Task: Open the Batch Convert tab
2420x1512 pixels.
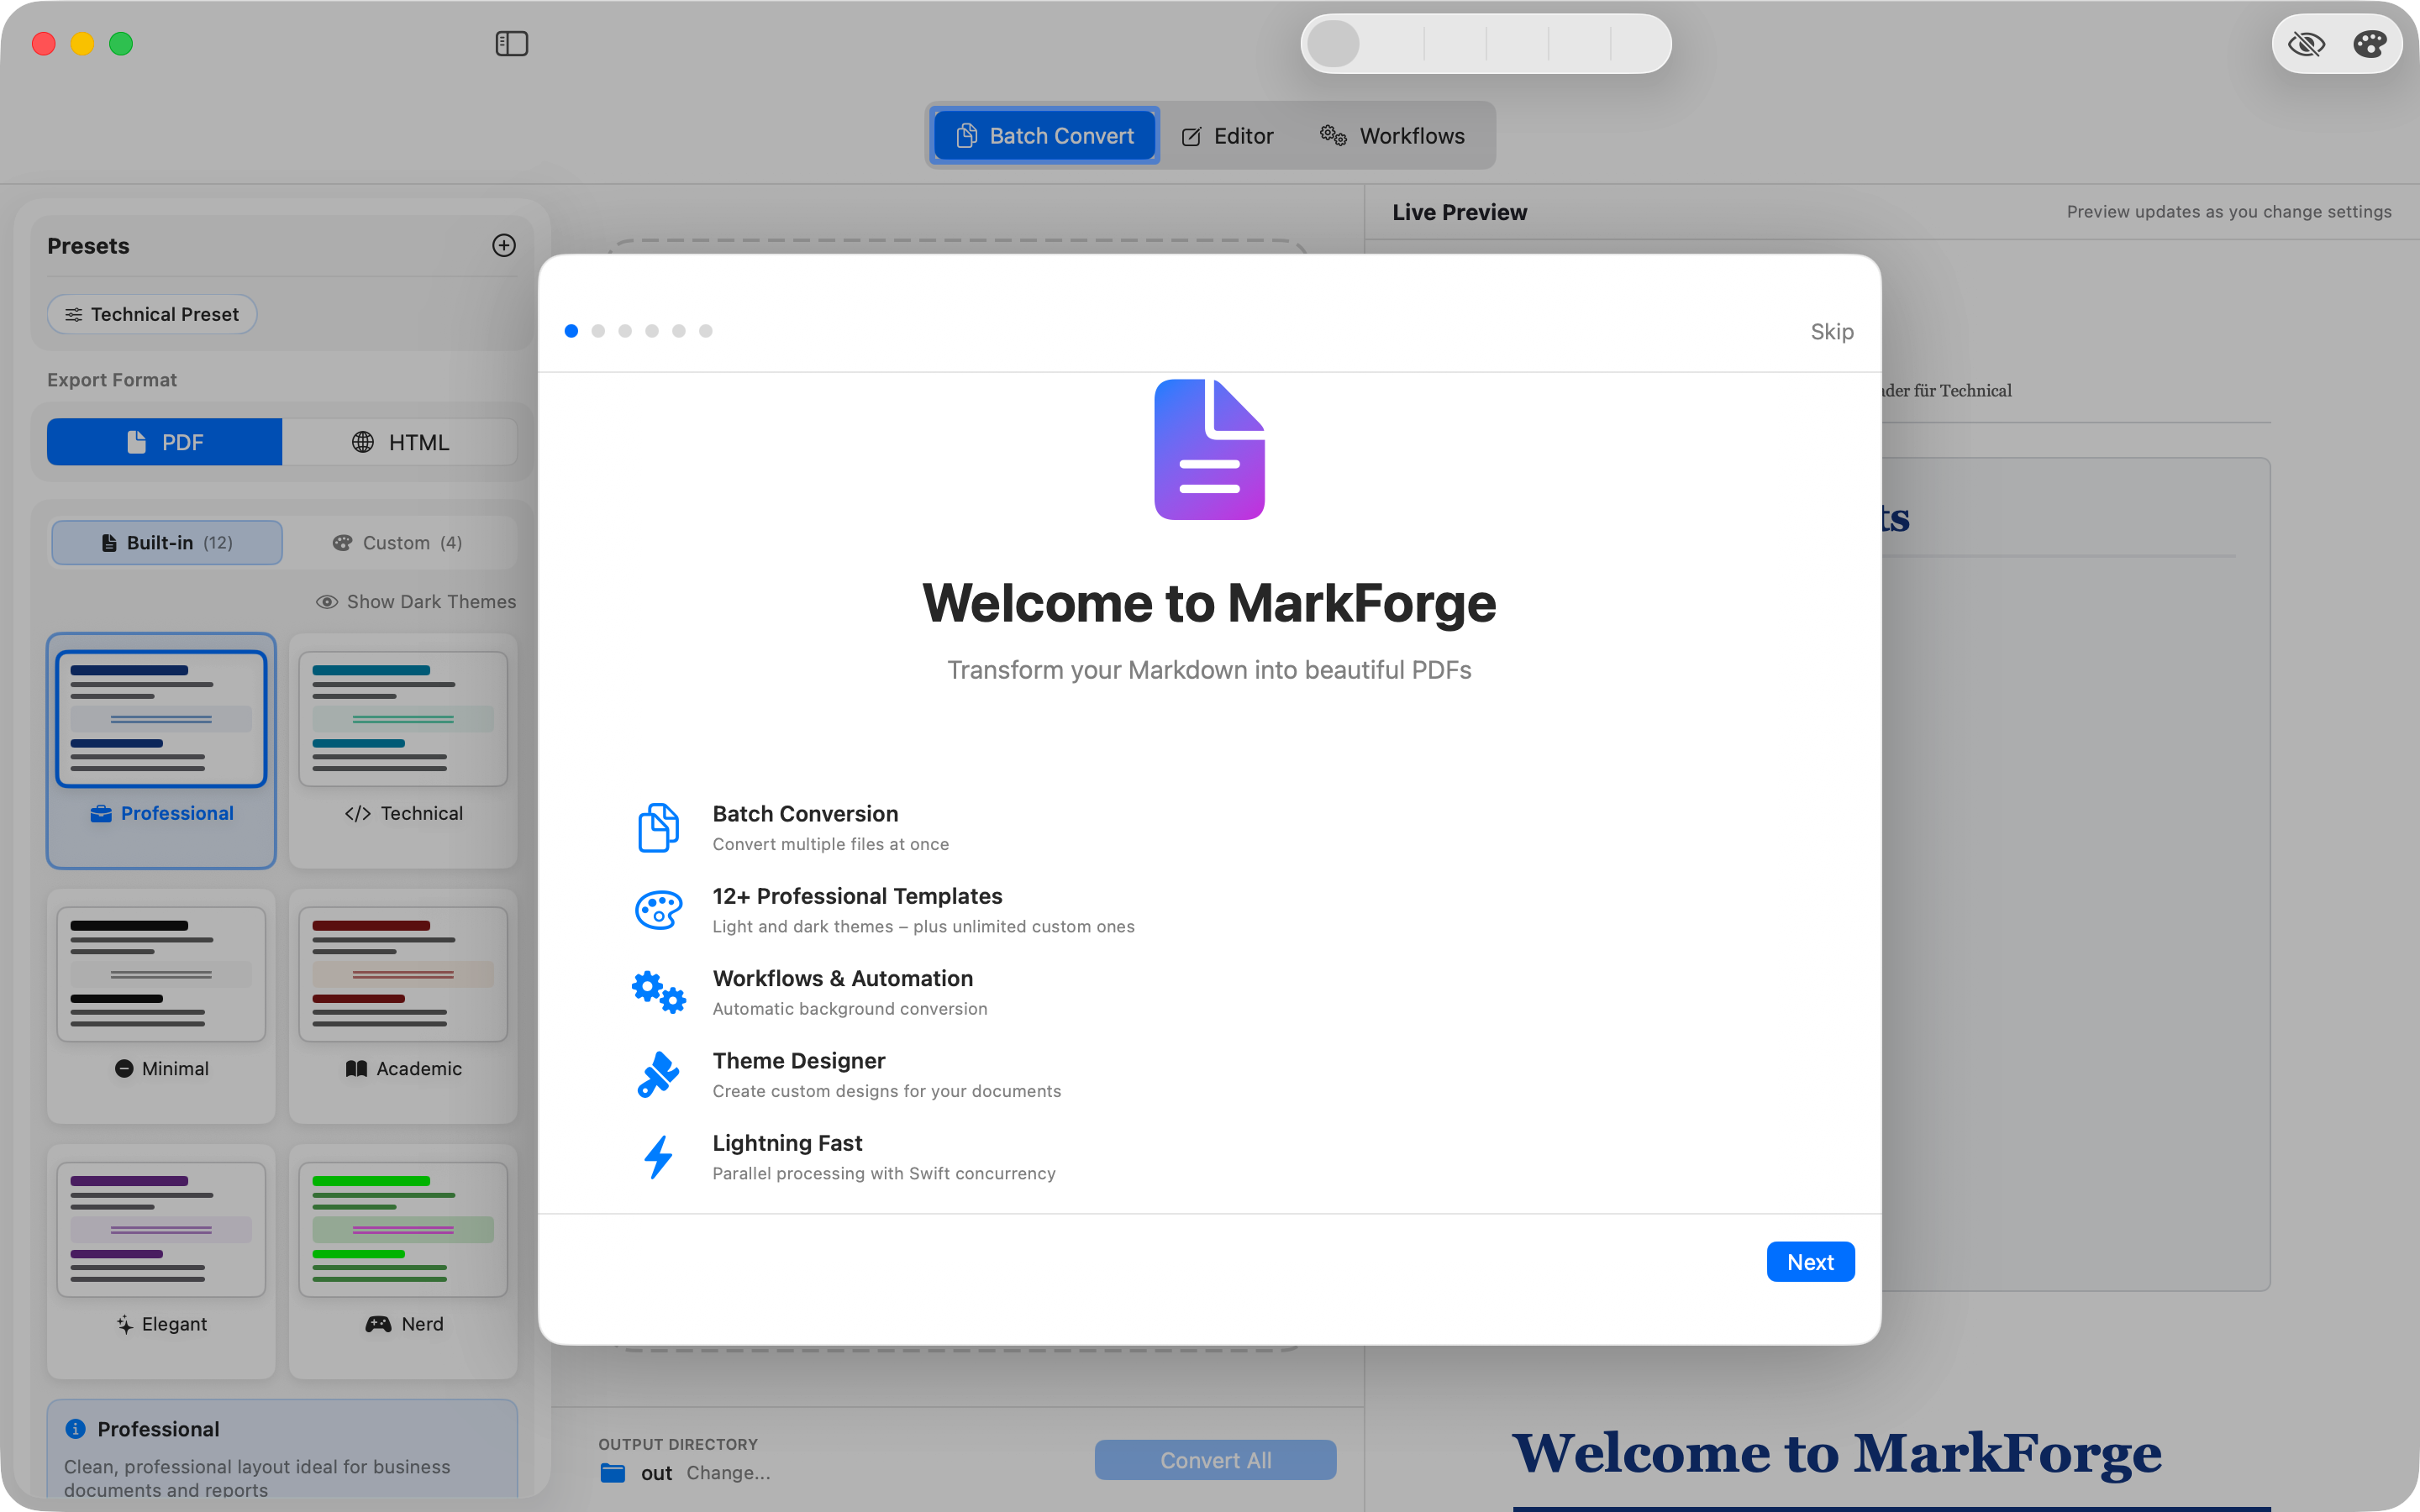Action: pyautogui.click(x=1045, y=136)
